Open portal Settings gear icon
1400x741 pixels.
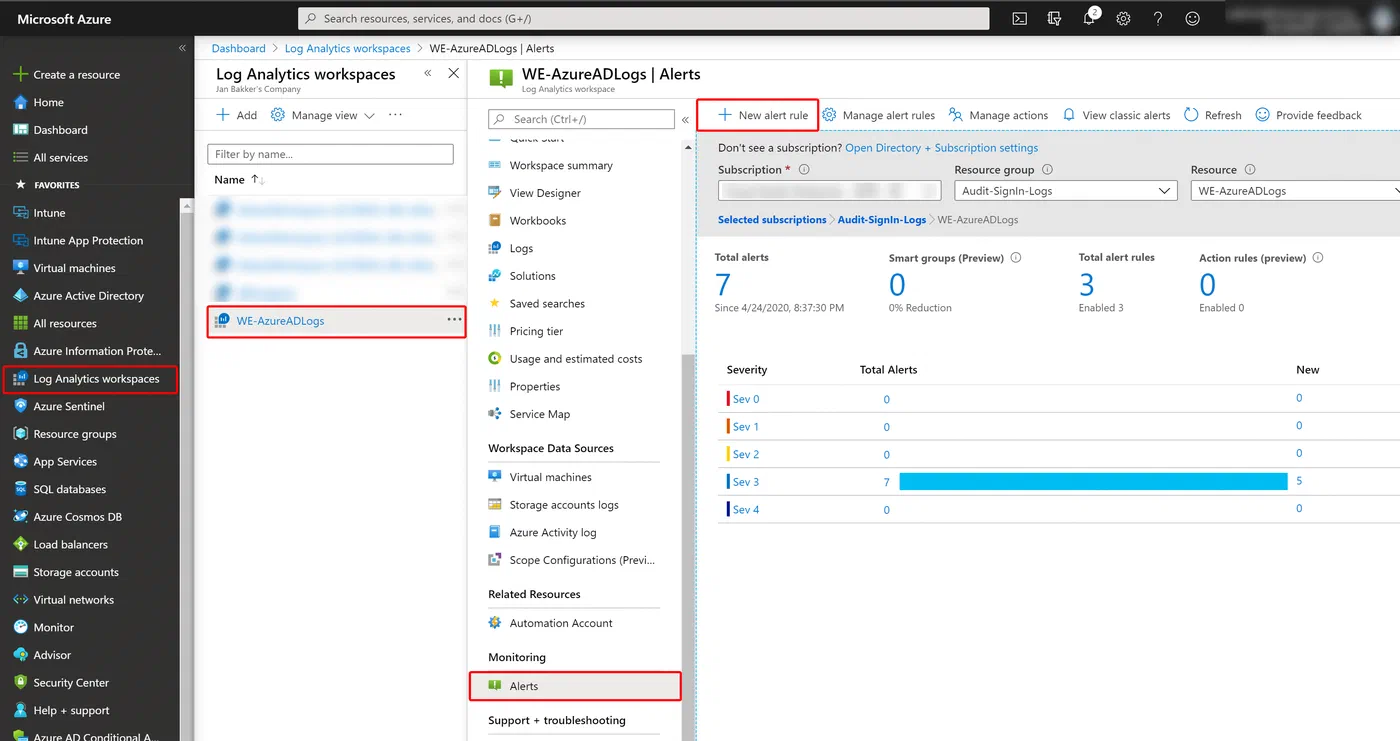coord(1124,18)
